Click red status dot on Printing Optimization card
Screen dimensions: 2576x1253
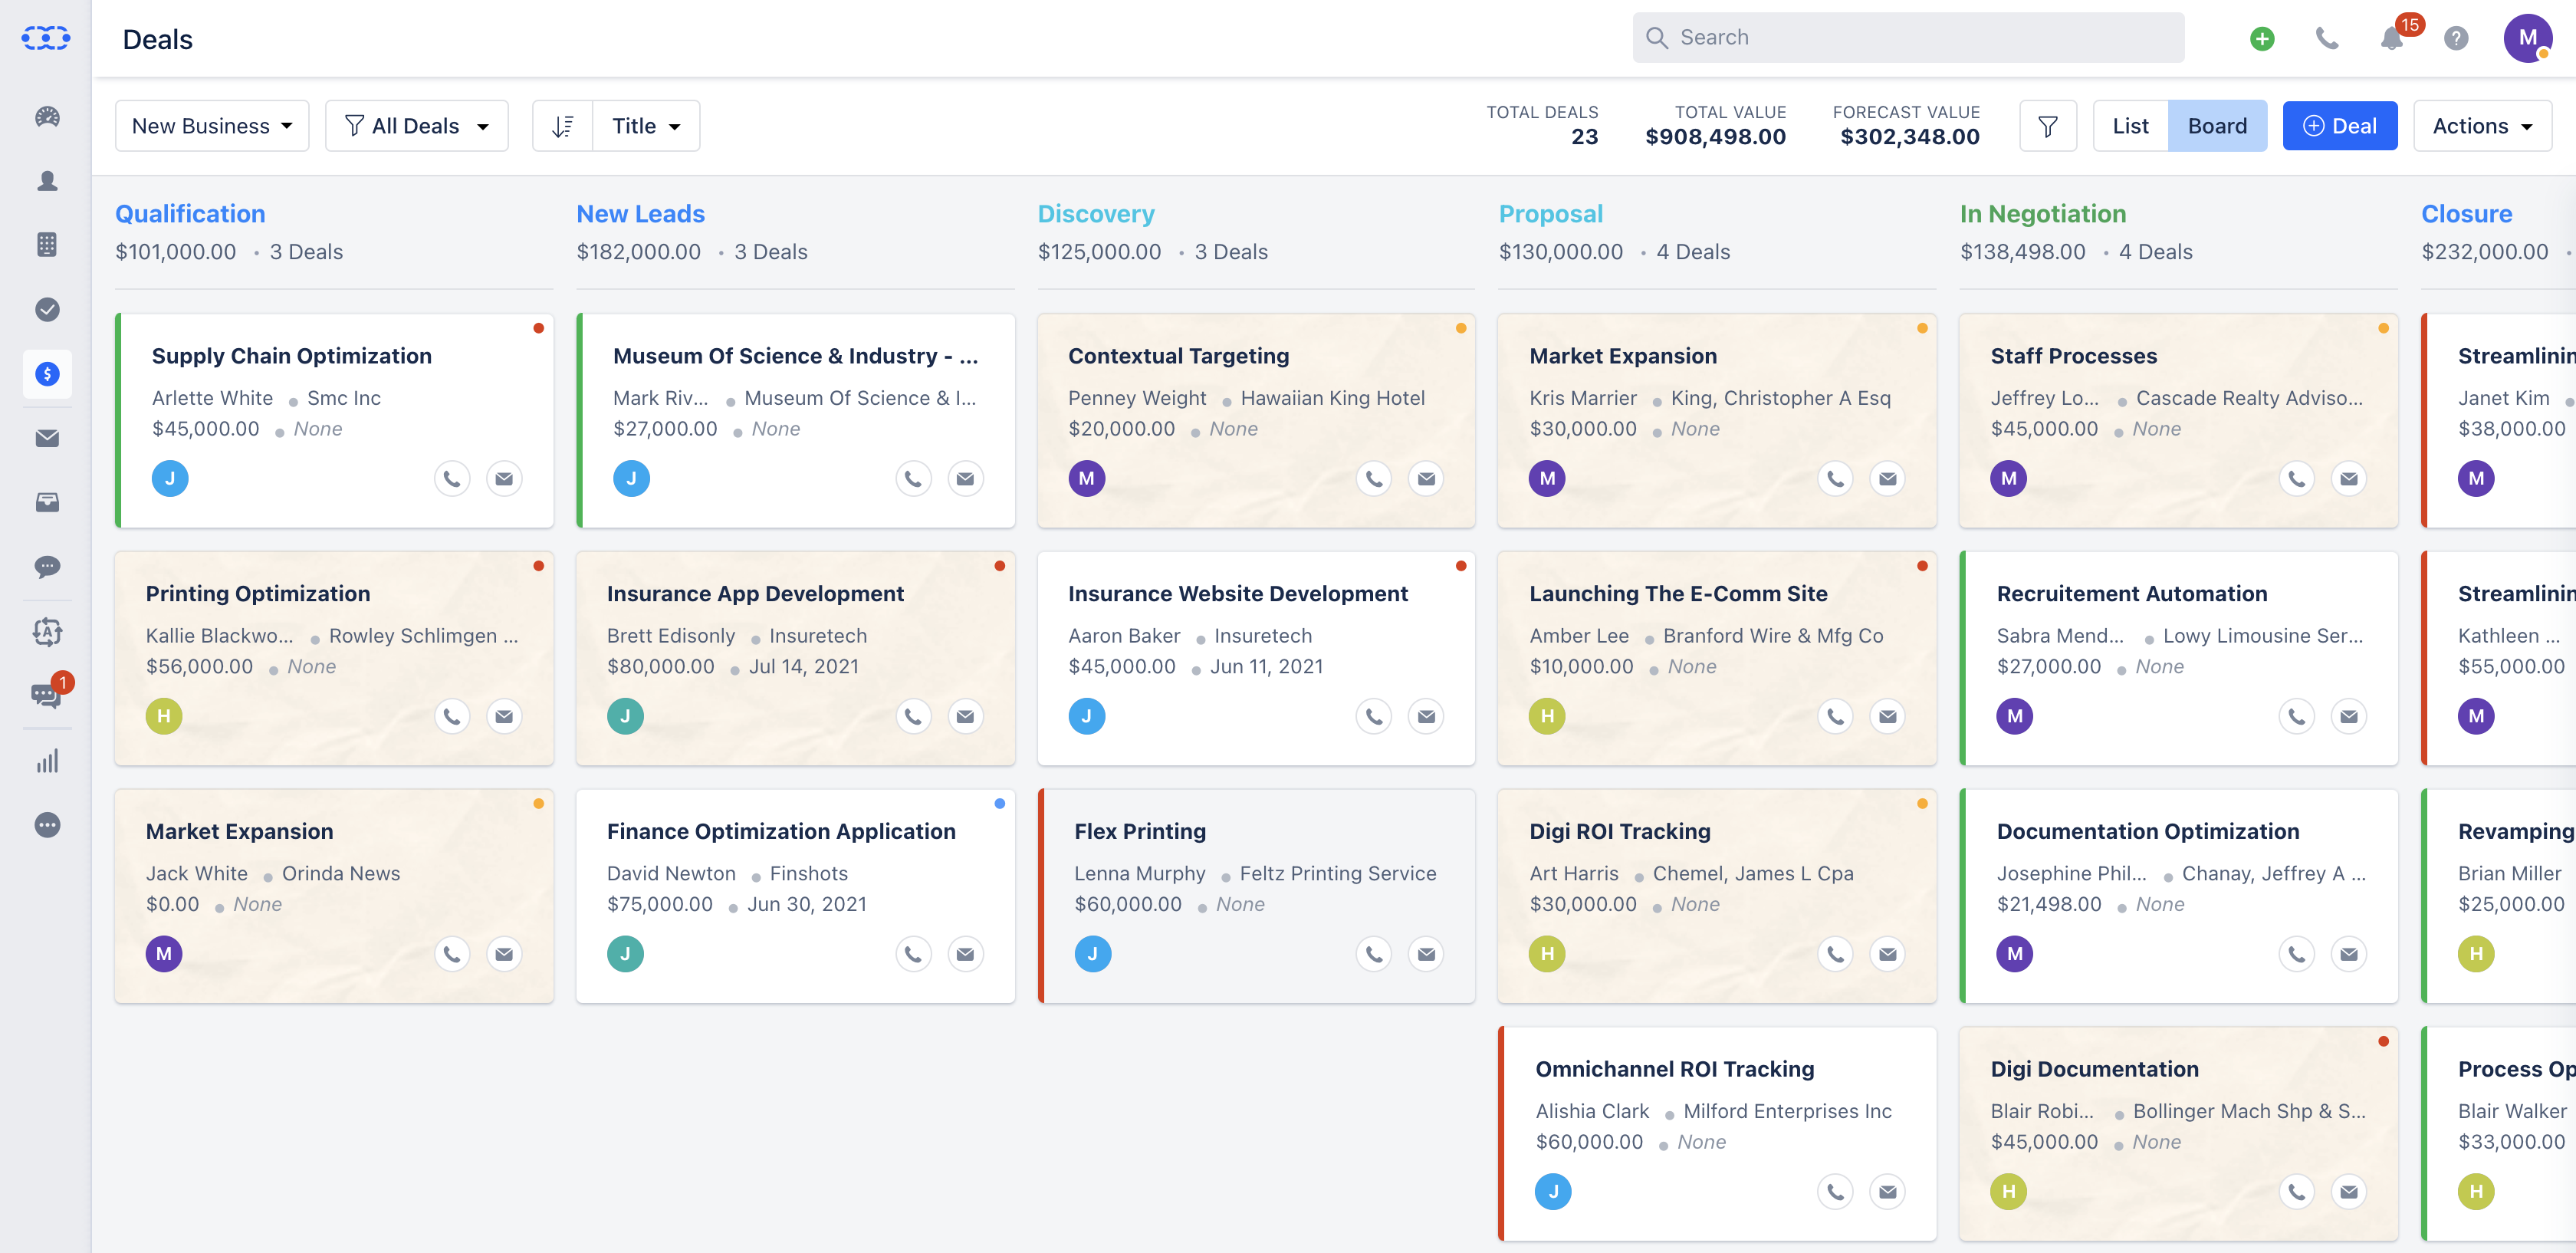tap(538, 566)
